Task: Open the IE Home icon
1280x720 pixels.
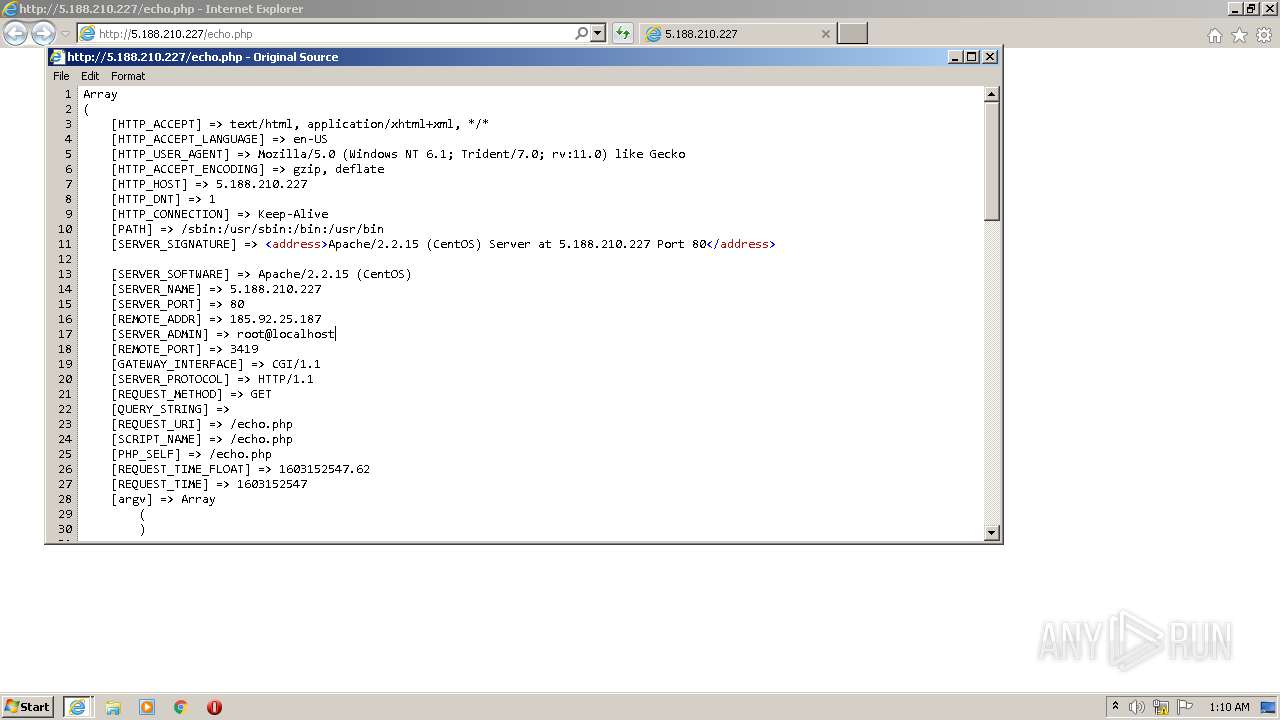Action: tap(1214, 35)
